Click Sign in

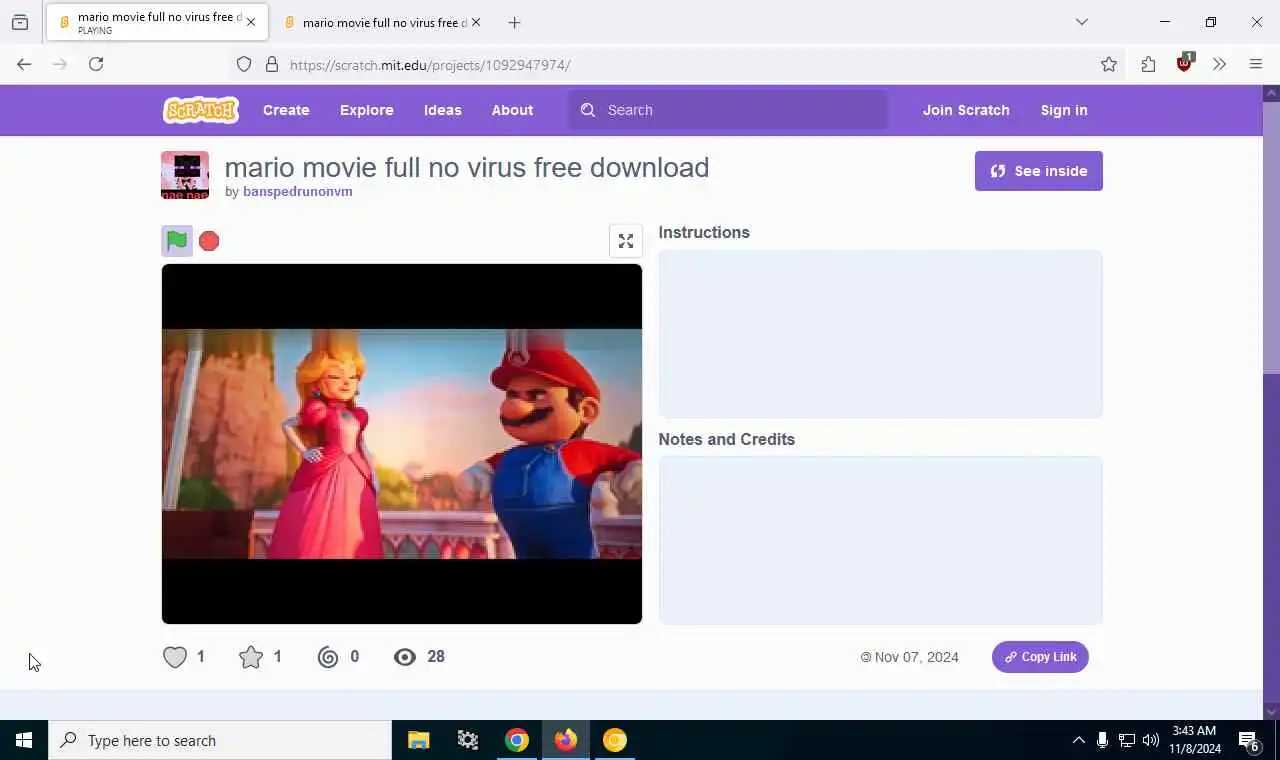tap(1064, 110)
